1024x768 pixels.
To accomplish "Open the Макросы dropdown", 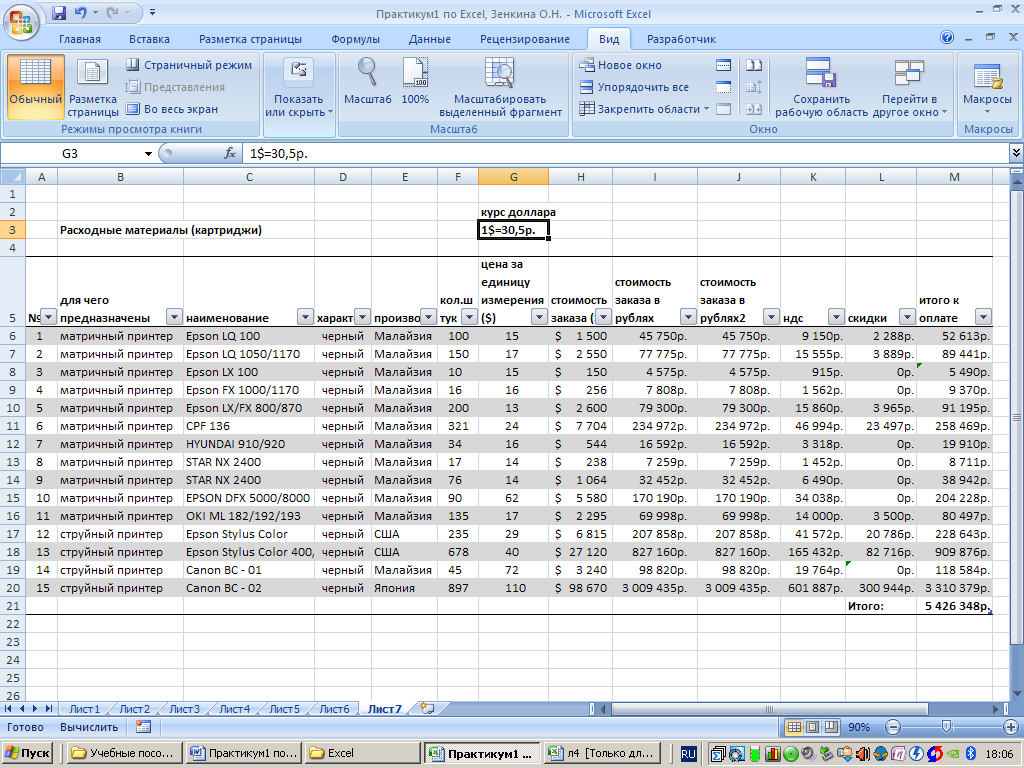I will click(x=987, y=87).
